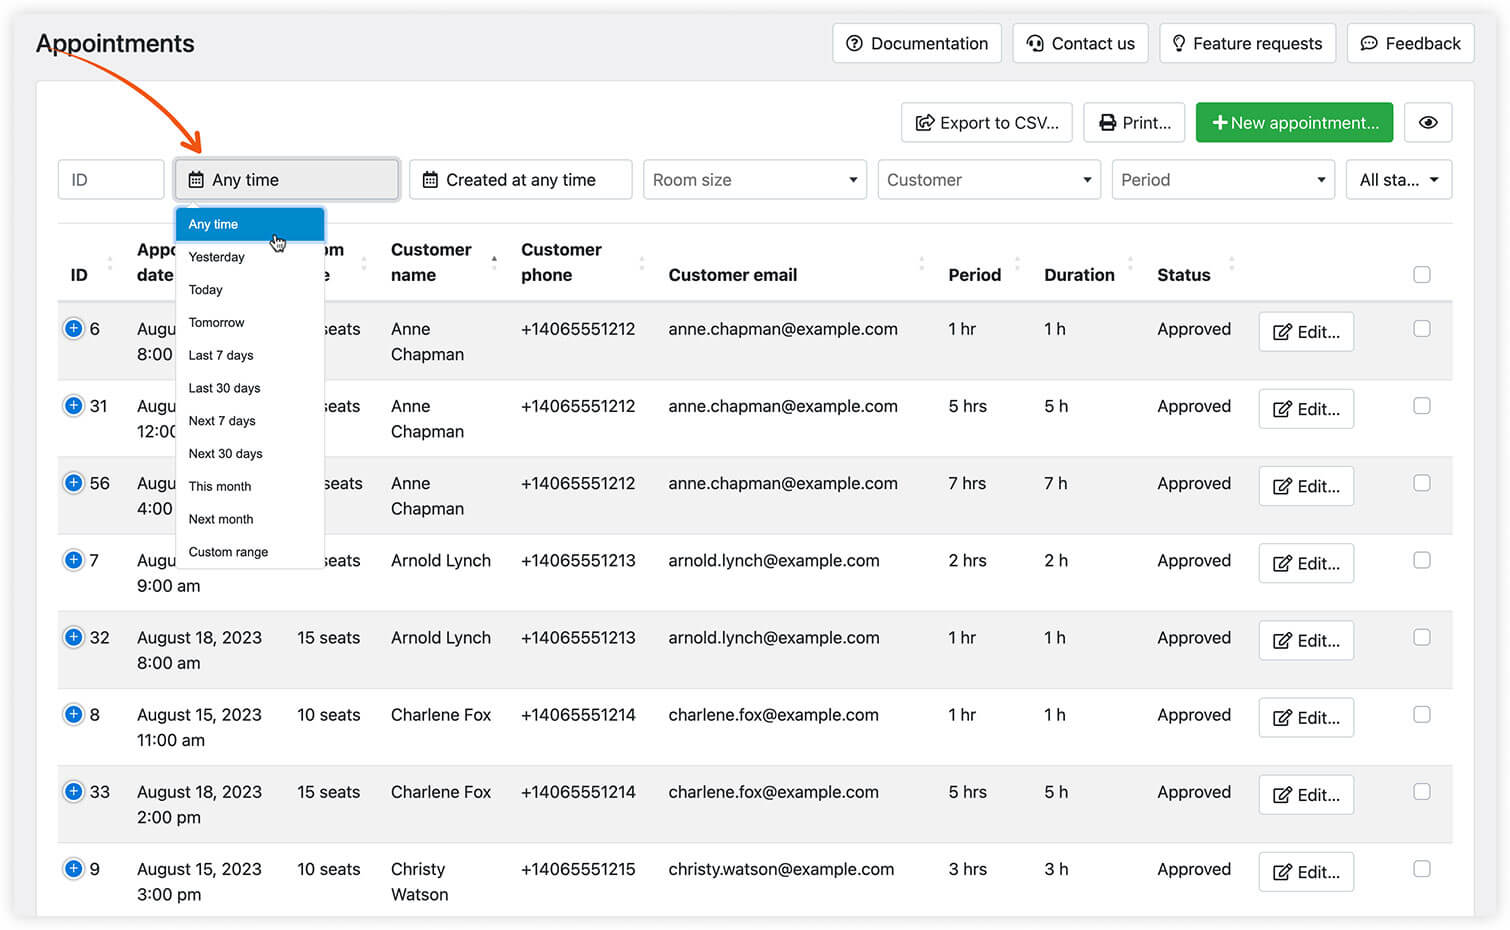
Task: Edit Charlene Fox's 5 hrs appointment
Action: (x=1306, y=794)
